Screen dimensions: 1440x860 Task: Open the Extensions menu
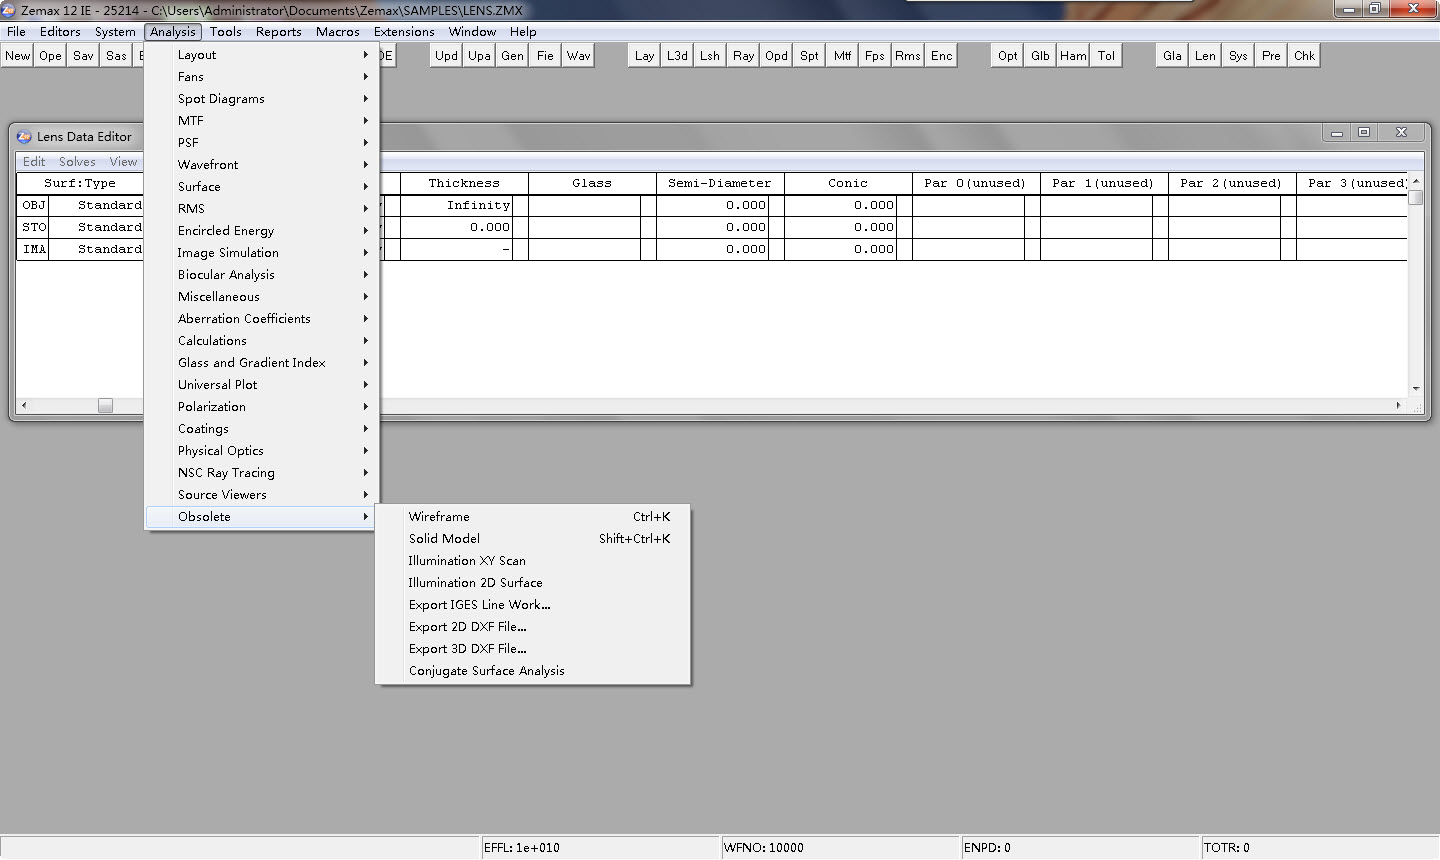coord(404,32)
